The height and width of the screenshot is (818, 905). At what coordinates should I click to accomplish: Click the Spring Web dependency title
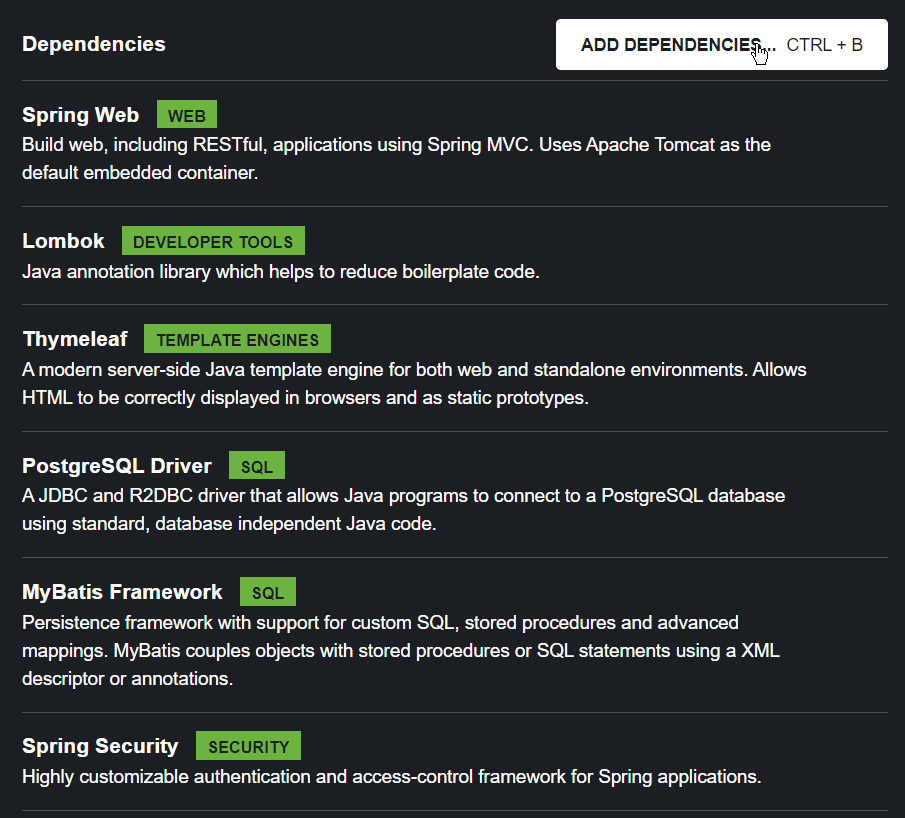pyautogui.click(x=80, y=114)
